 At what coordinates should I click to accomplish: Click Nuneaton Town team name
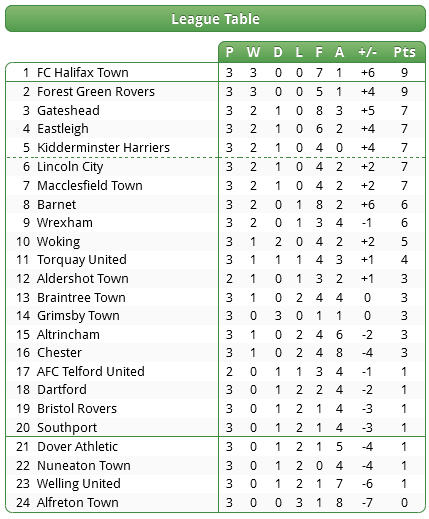pos(84,465)
